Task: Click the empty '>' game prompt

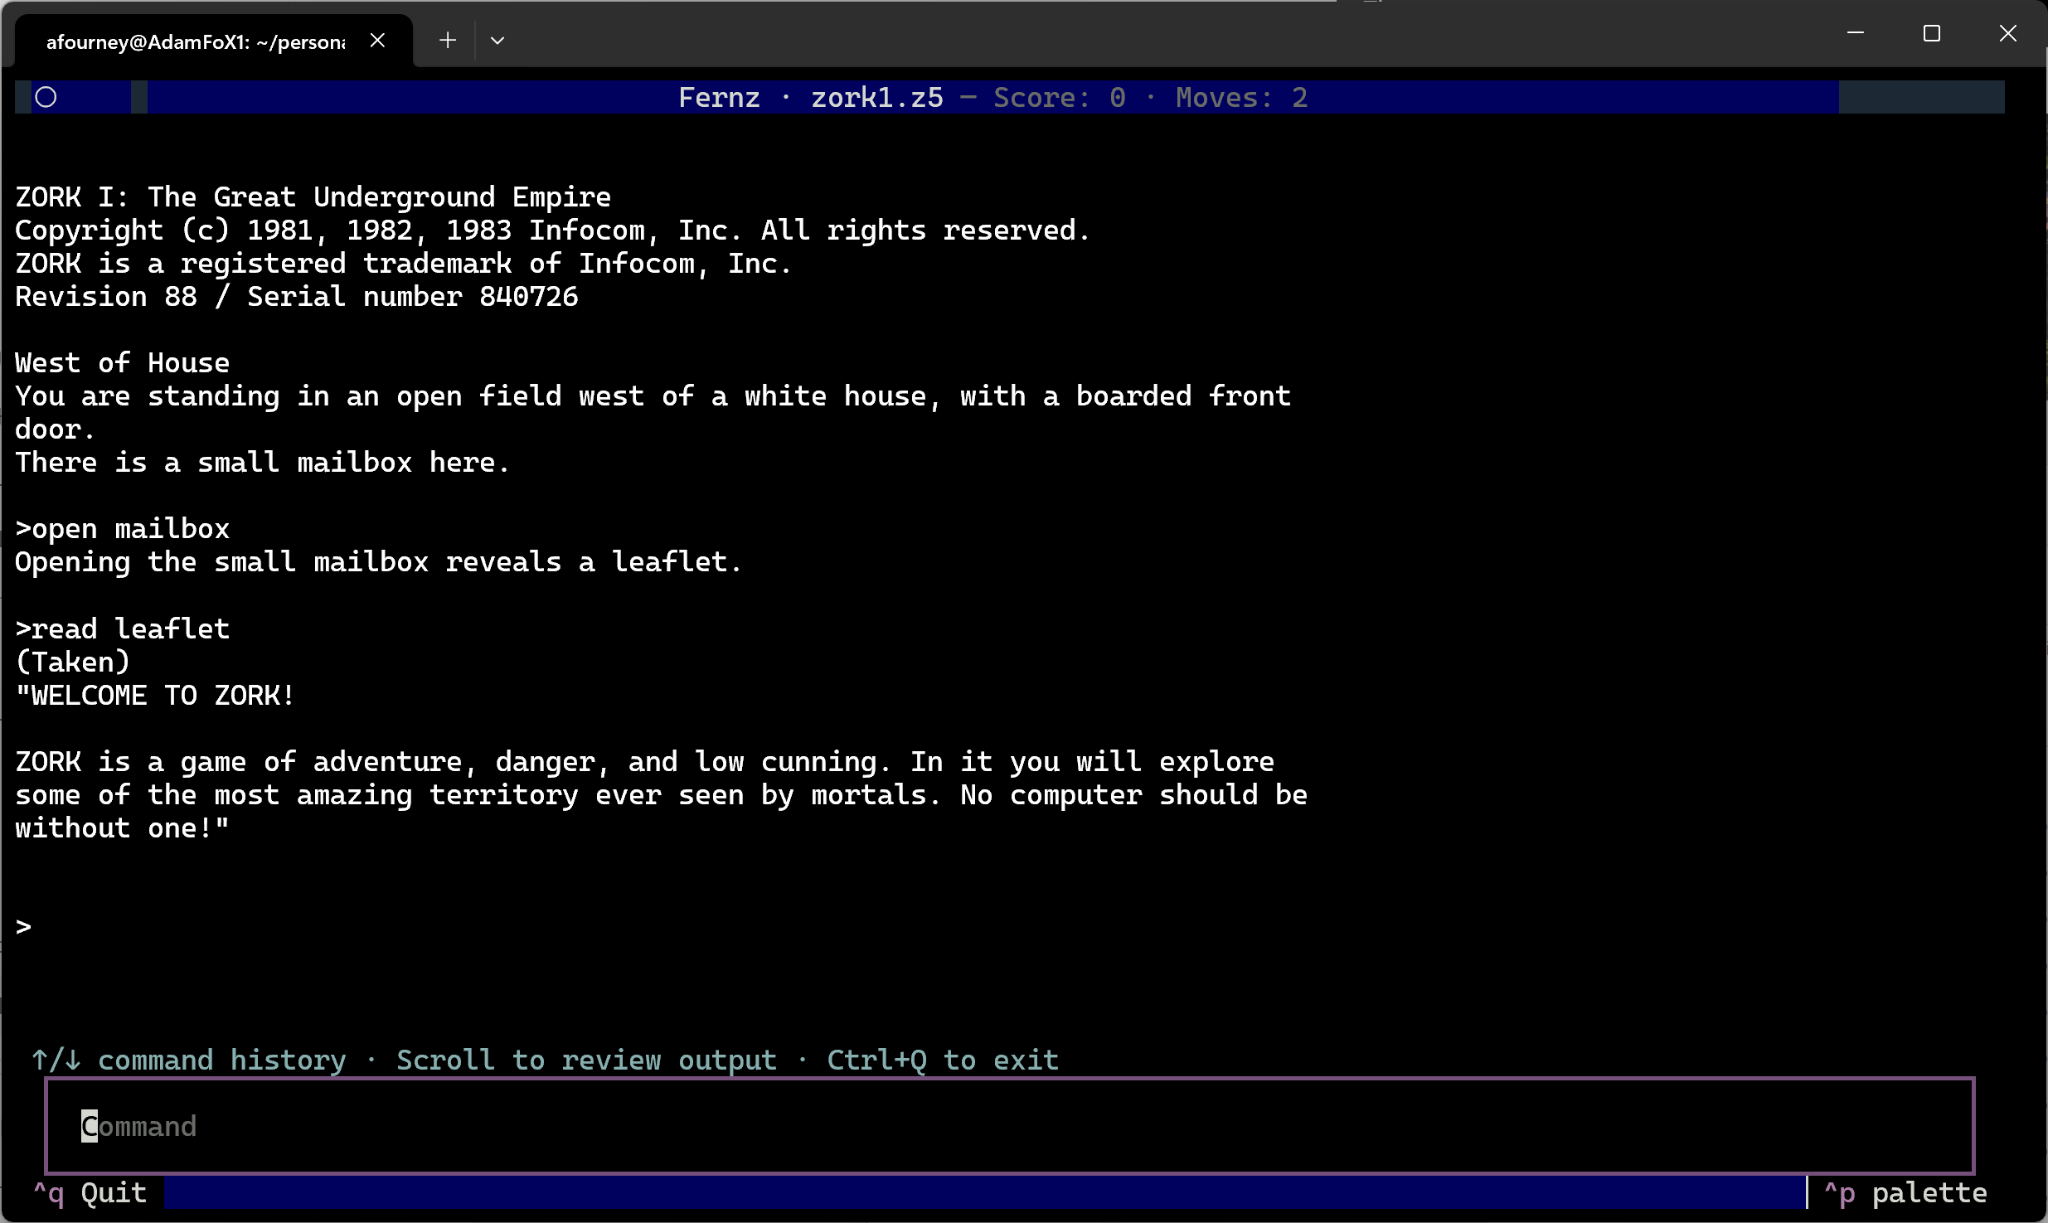Action: pos(23,927)
